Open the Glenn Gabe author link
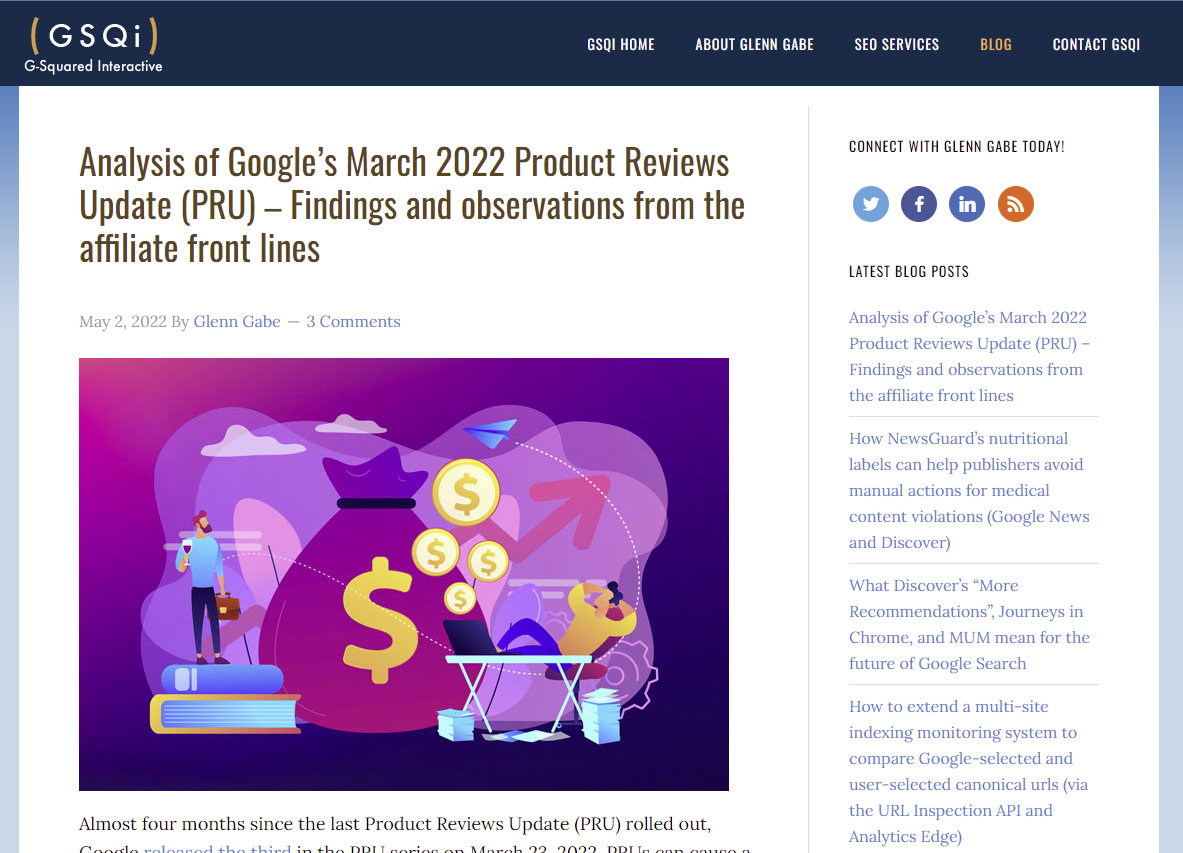 pos(237,321)
